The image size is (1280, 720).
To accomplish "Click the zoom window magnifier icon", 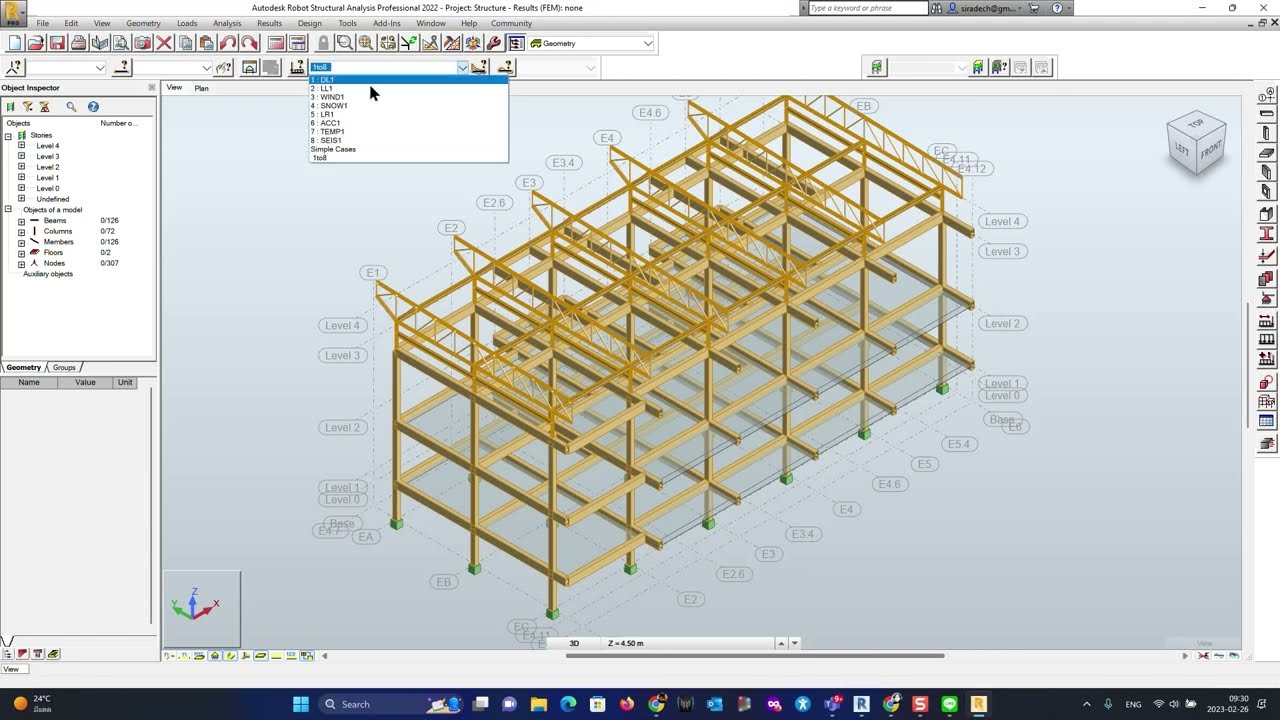I will [x=344, y=43].
